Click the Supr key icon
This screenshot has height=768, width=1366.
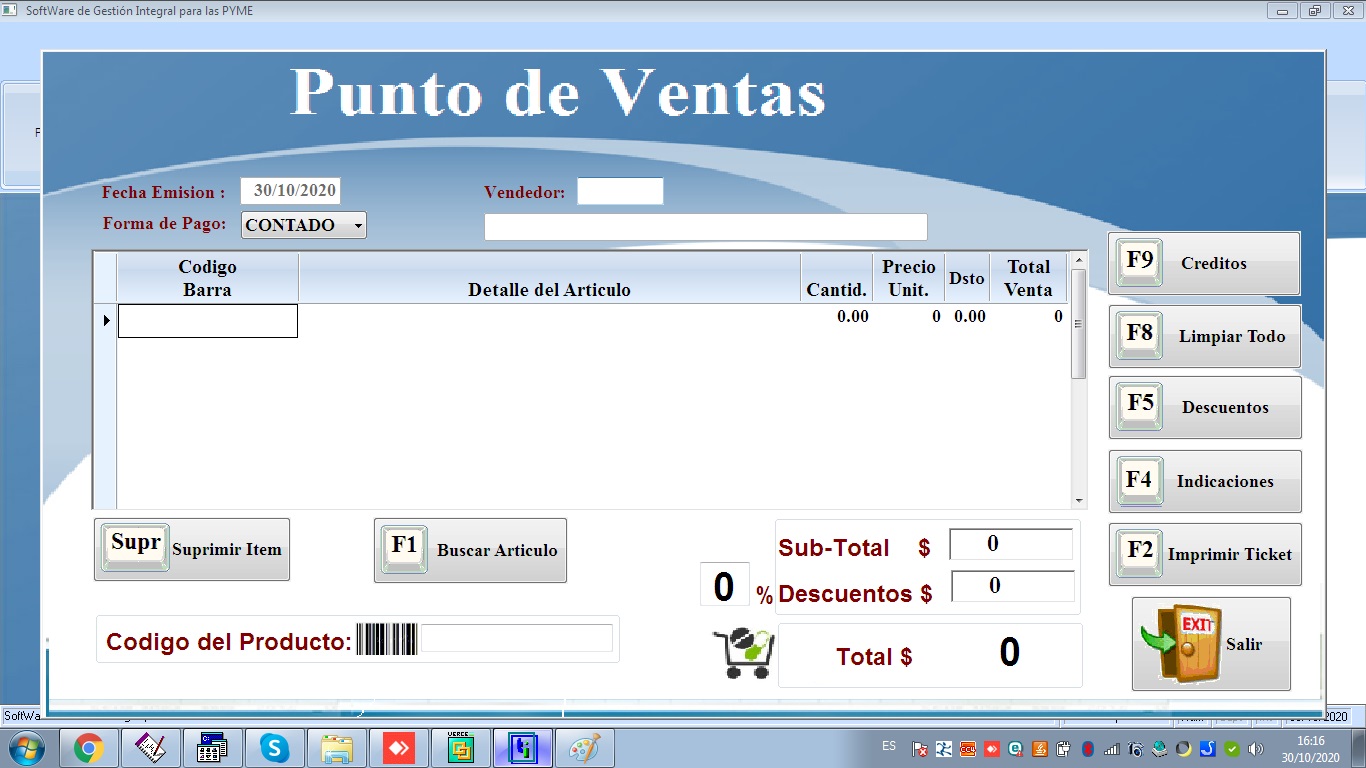point(135,546)
